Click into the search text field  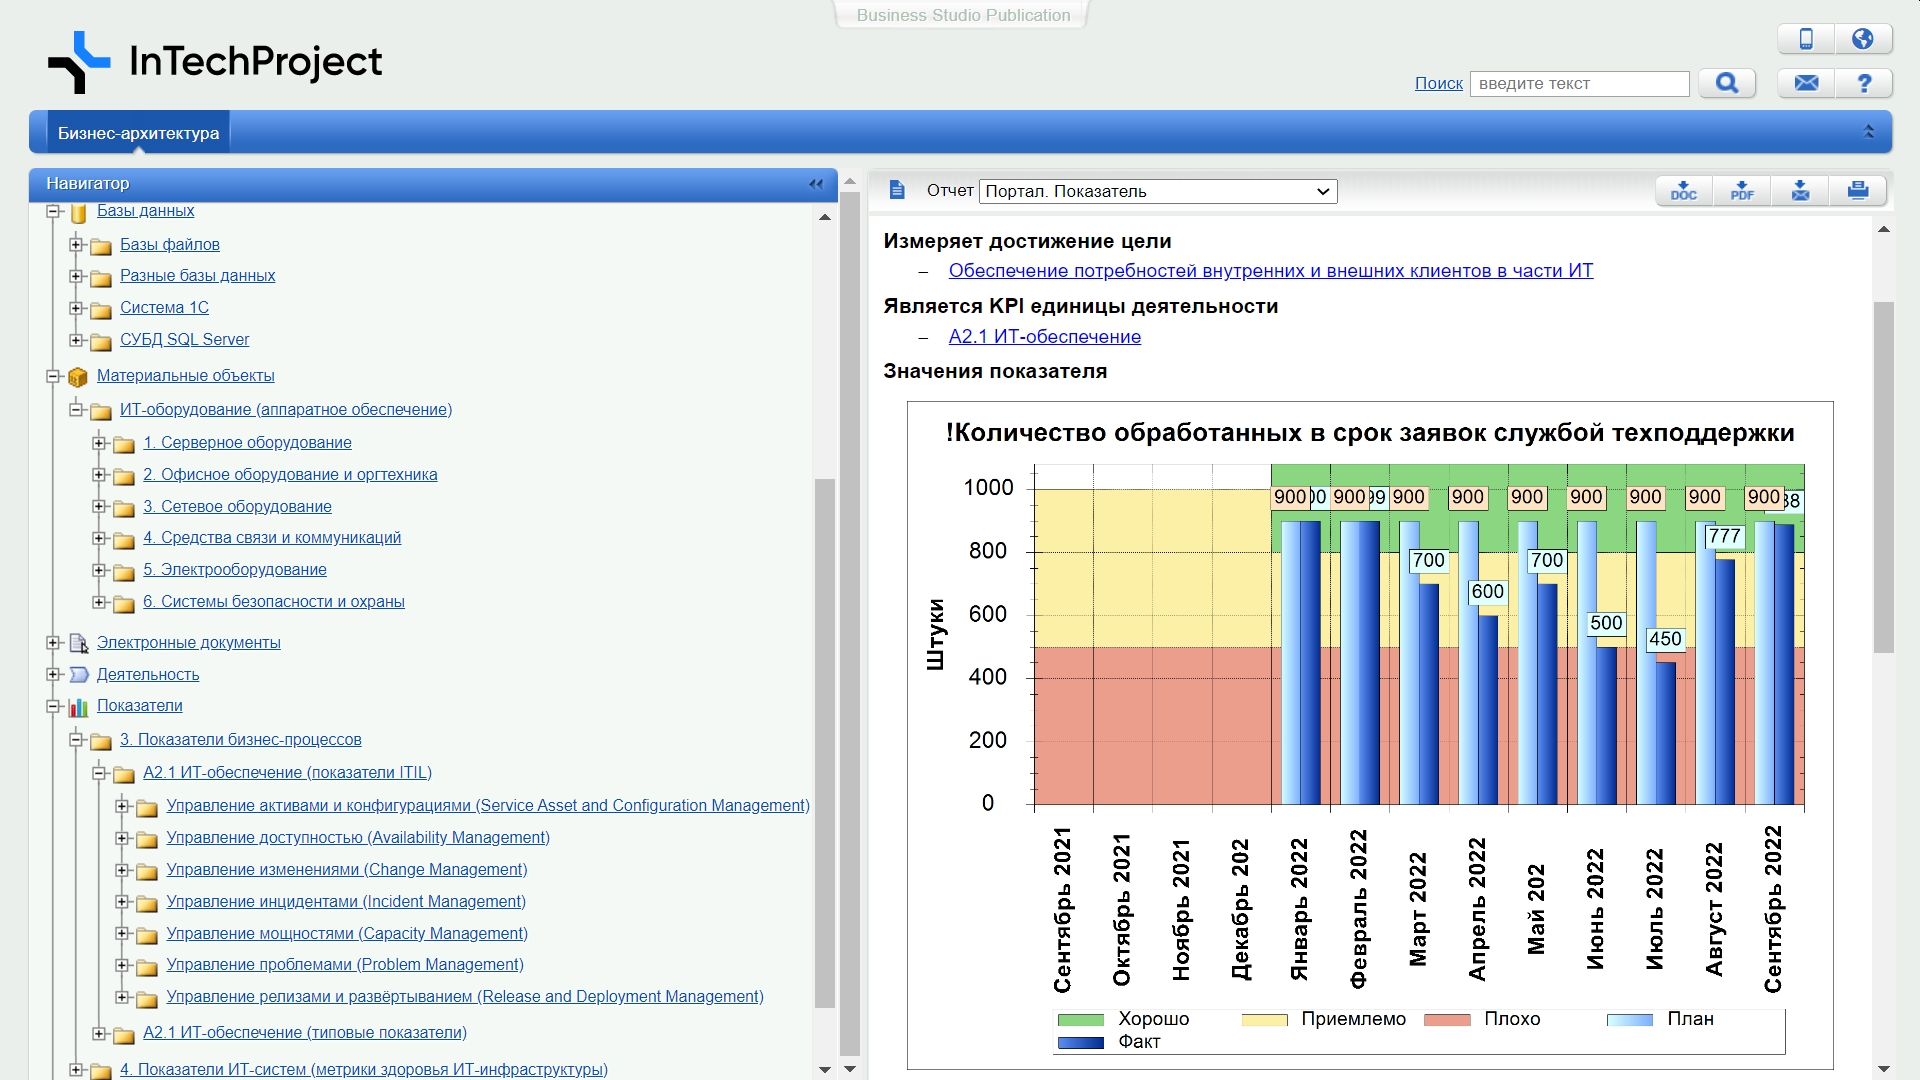click(1579, 84)
